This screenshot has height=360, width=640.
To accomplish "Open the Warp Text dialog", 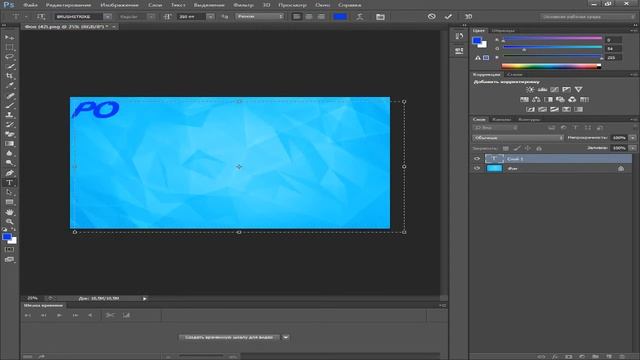I will click(360, 17).
